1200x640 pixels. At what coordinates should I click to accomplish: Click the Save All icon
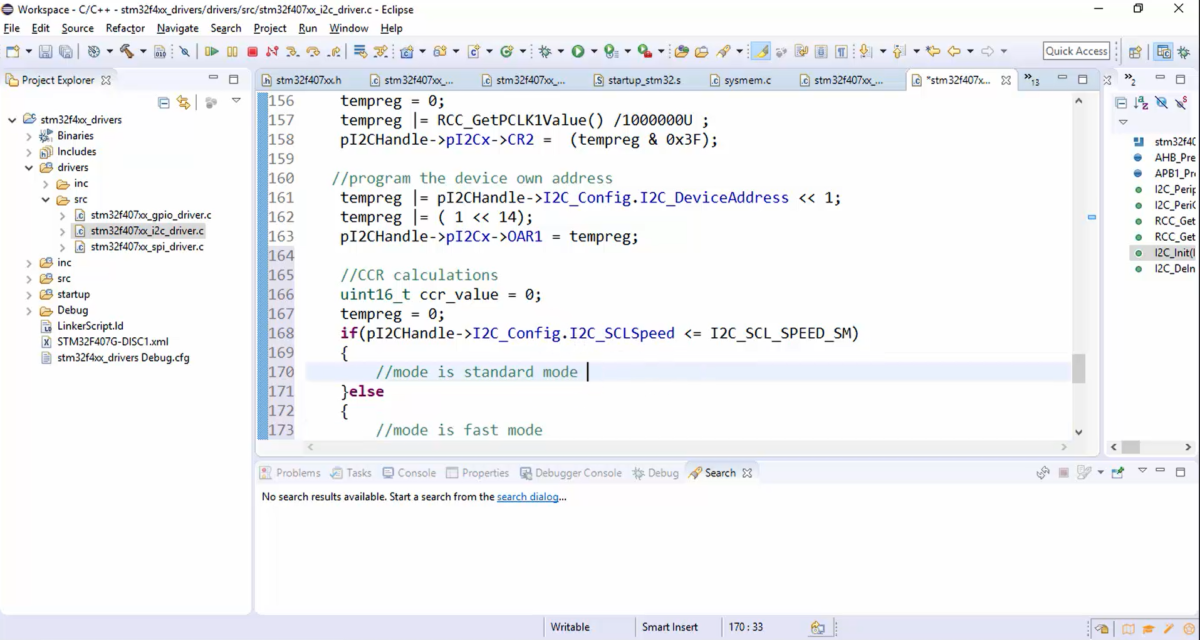tap(65, 51)
